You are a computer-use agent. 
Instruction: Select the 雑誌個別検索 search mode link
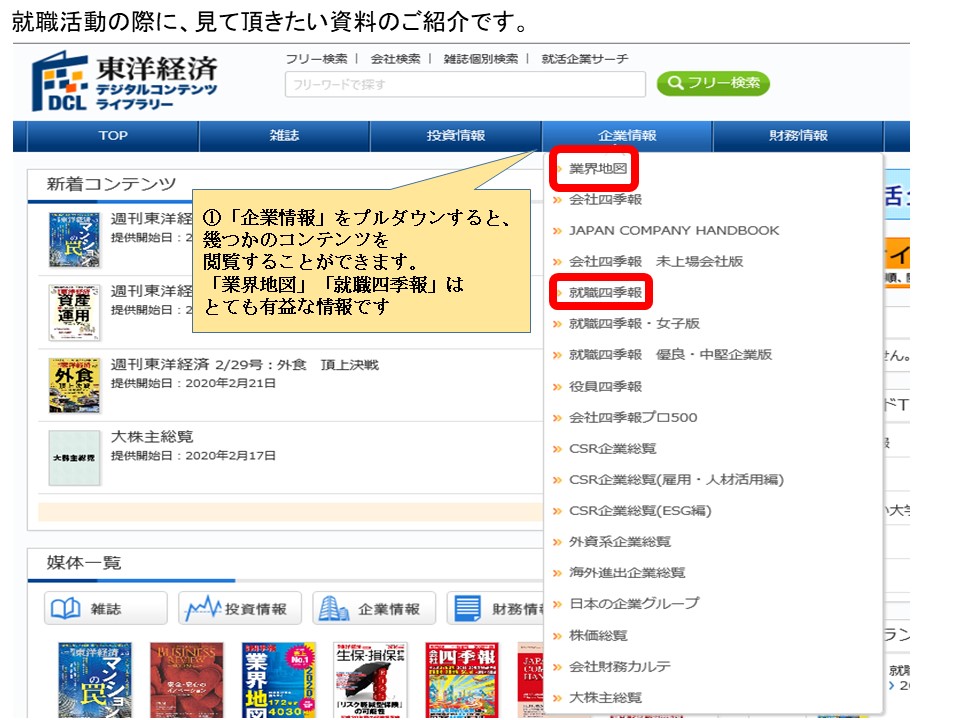click(x=481, y=59)
